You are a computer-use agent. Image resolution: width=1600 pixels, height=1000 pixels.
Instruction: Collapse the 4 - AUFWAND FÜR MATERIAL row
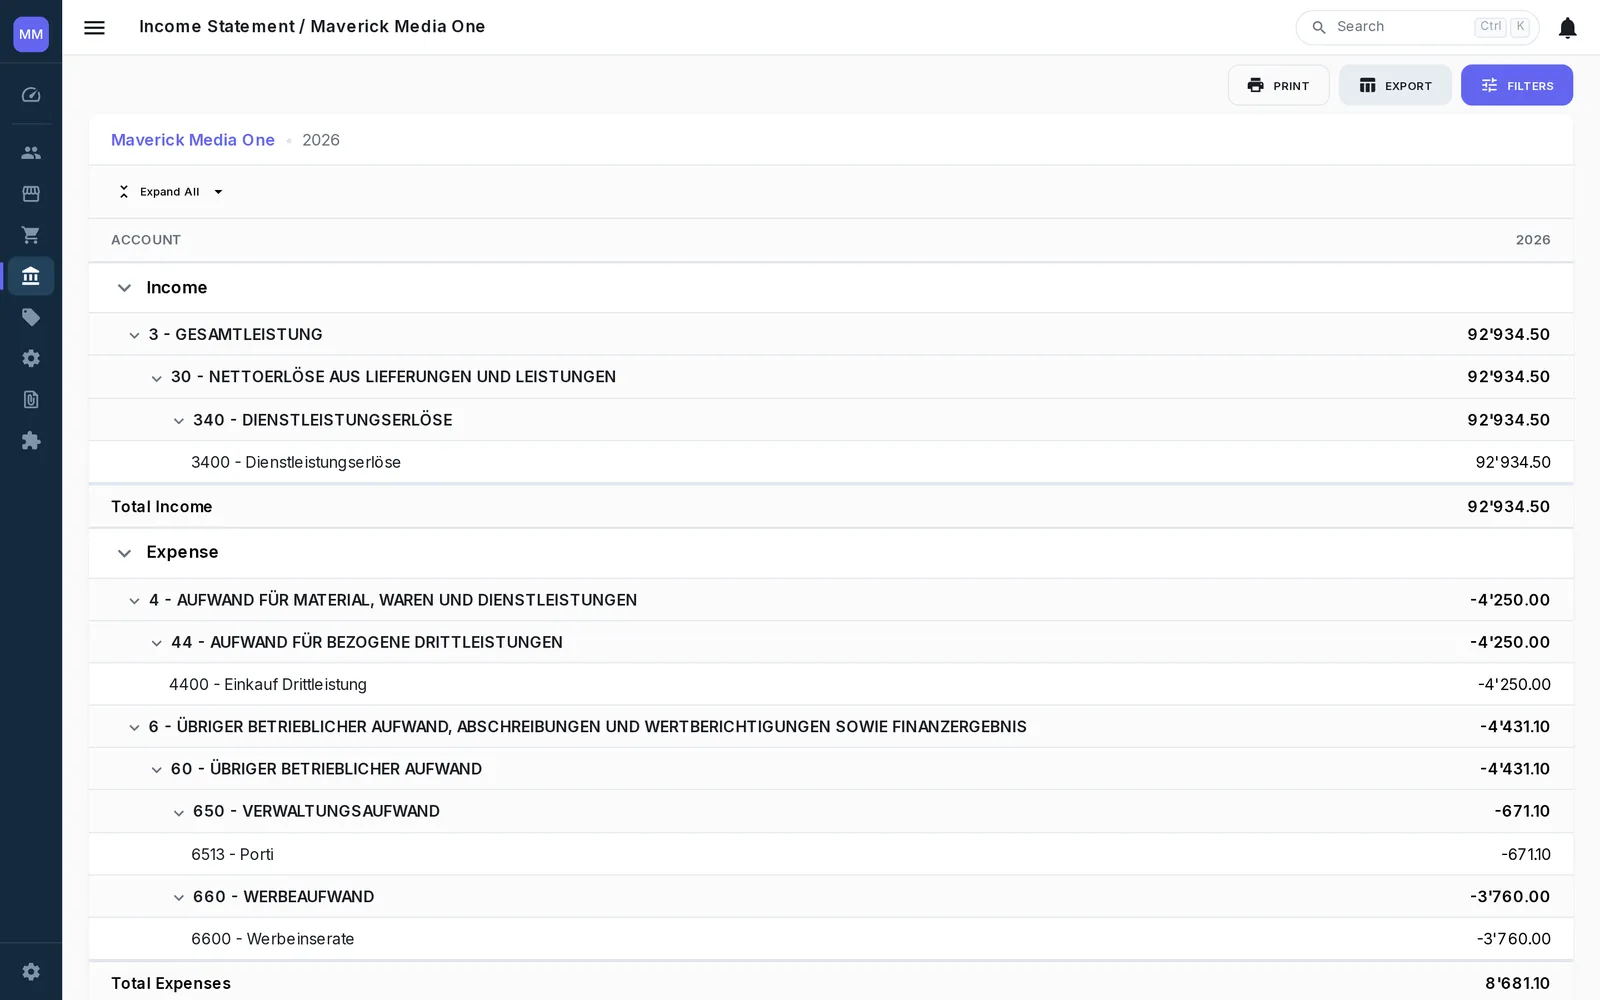(134, 601)
